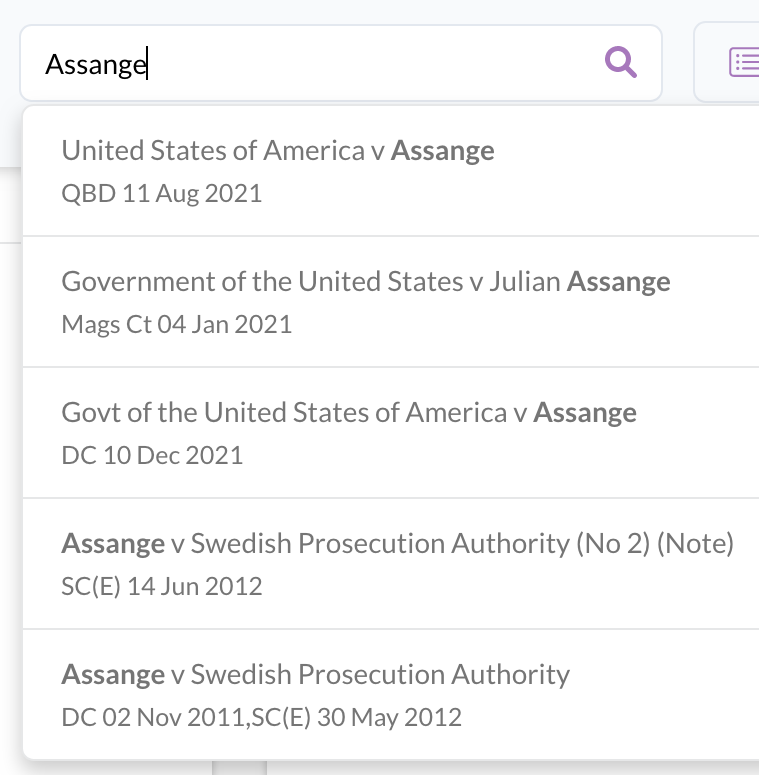The image size is (759, 775).
Task: Open the last suggestion, Assange v Swedish Prosecution Authority
Action: point(316,675)
